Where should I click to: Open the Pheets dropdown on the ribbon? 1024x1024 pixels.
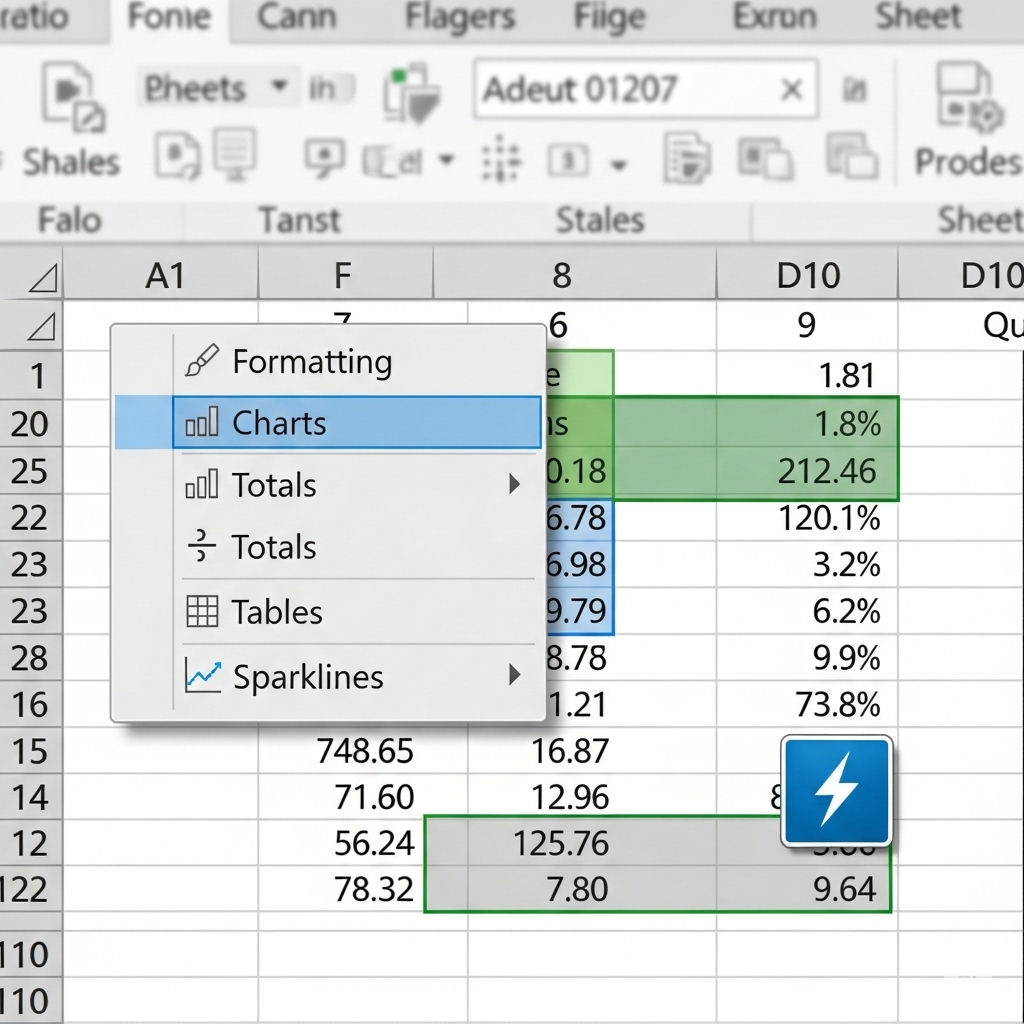[281, 88]
